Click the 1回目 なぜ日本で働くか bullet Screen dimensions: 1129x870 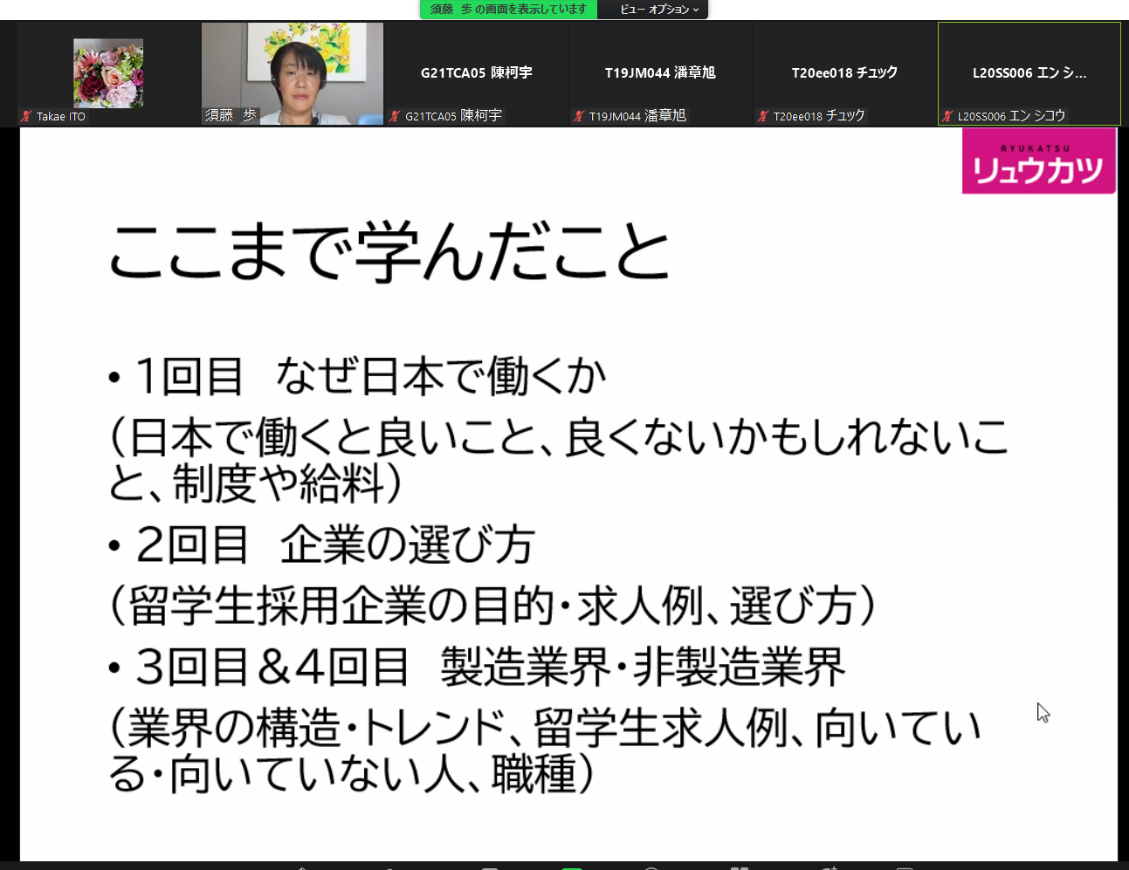click(370, 378)
